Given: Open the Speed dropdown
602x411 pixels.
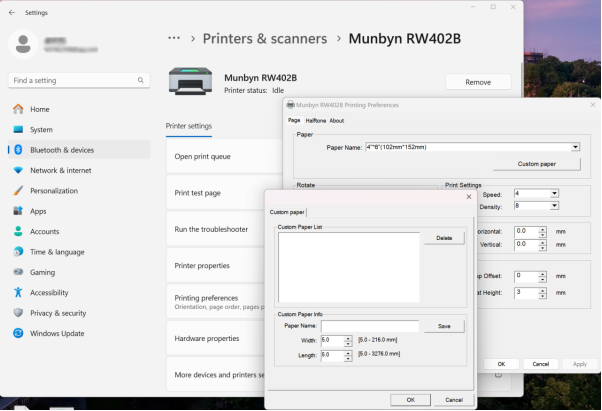Looking at the screenshot, I should [554, 194].
